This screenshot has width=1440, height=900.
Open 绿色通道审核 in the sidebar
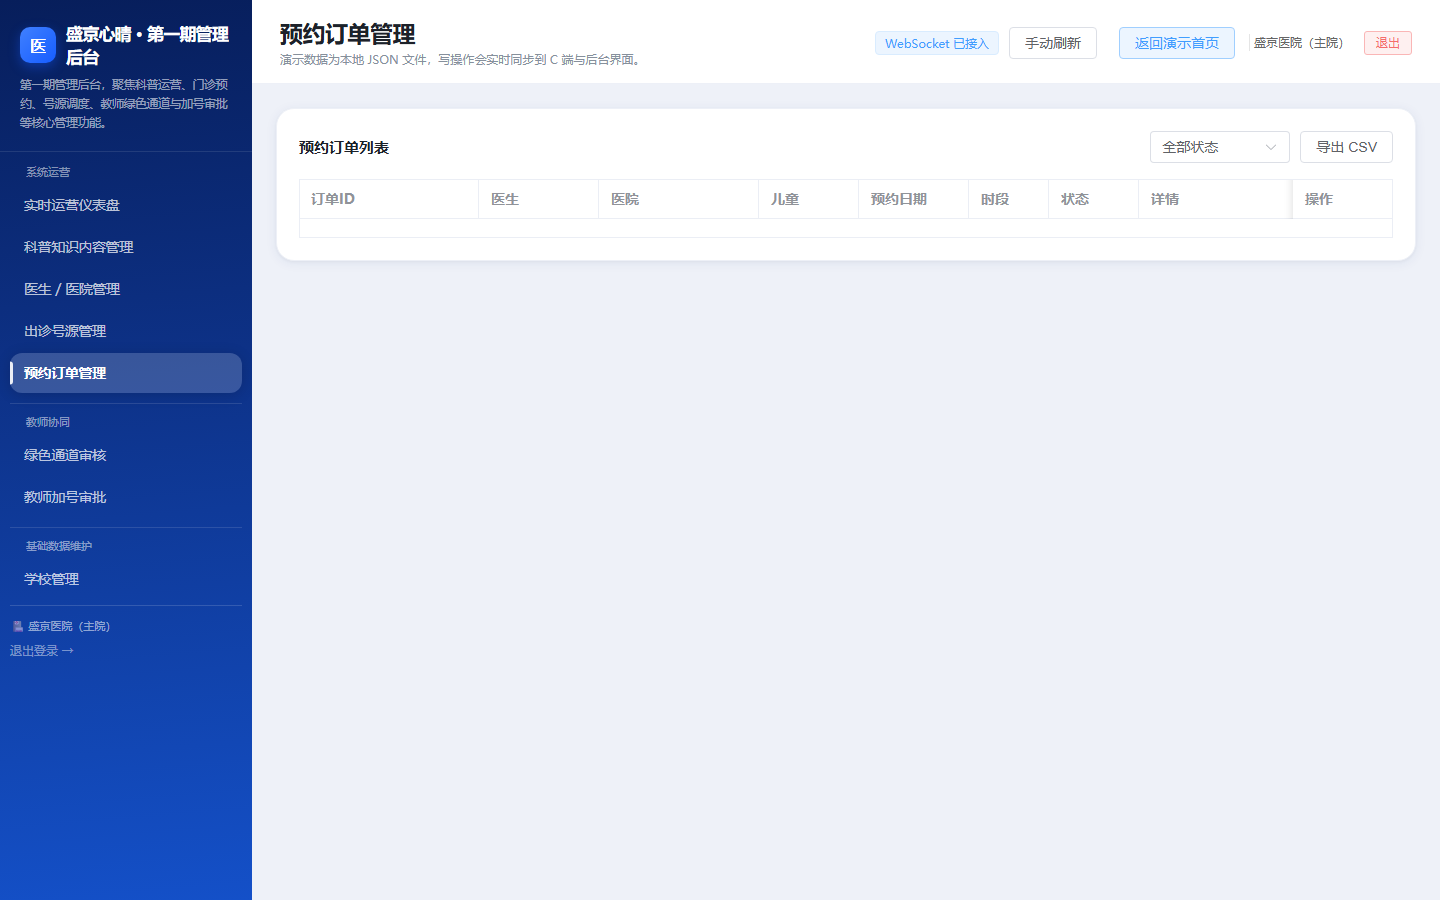126,455
